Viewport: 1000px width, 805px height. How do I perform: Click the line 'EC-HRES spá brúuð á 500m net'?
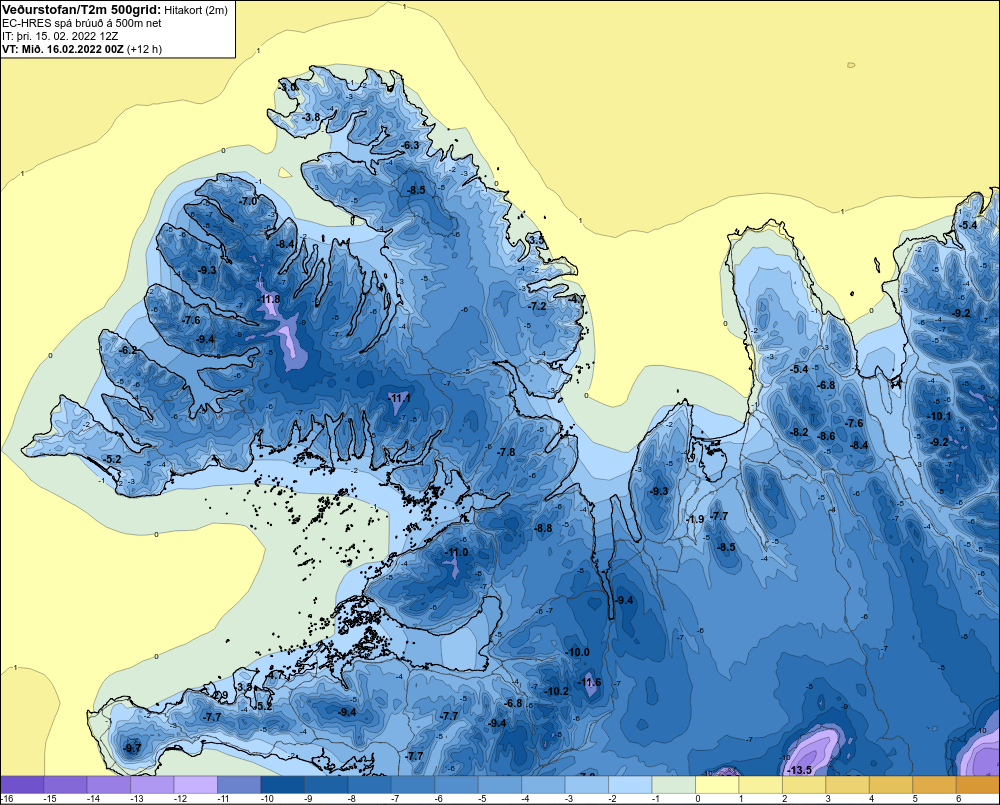pos(81,23)
